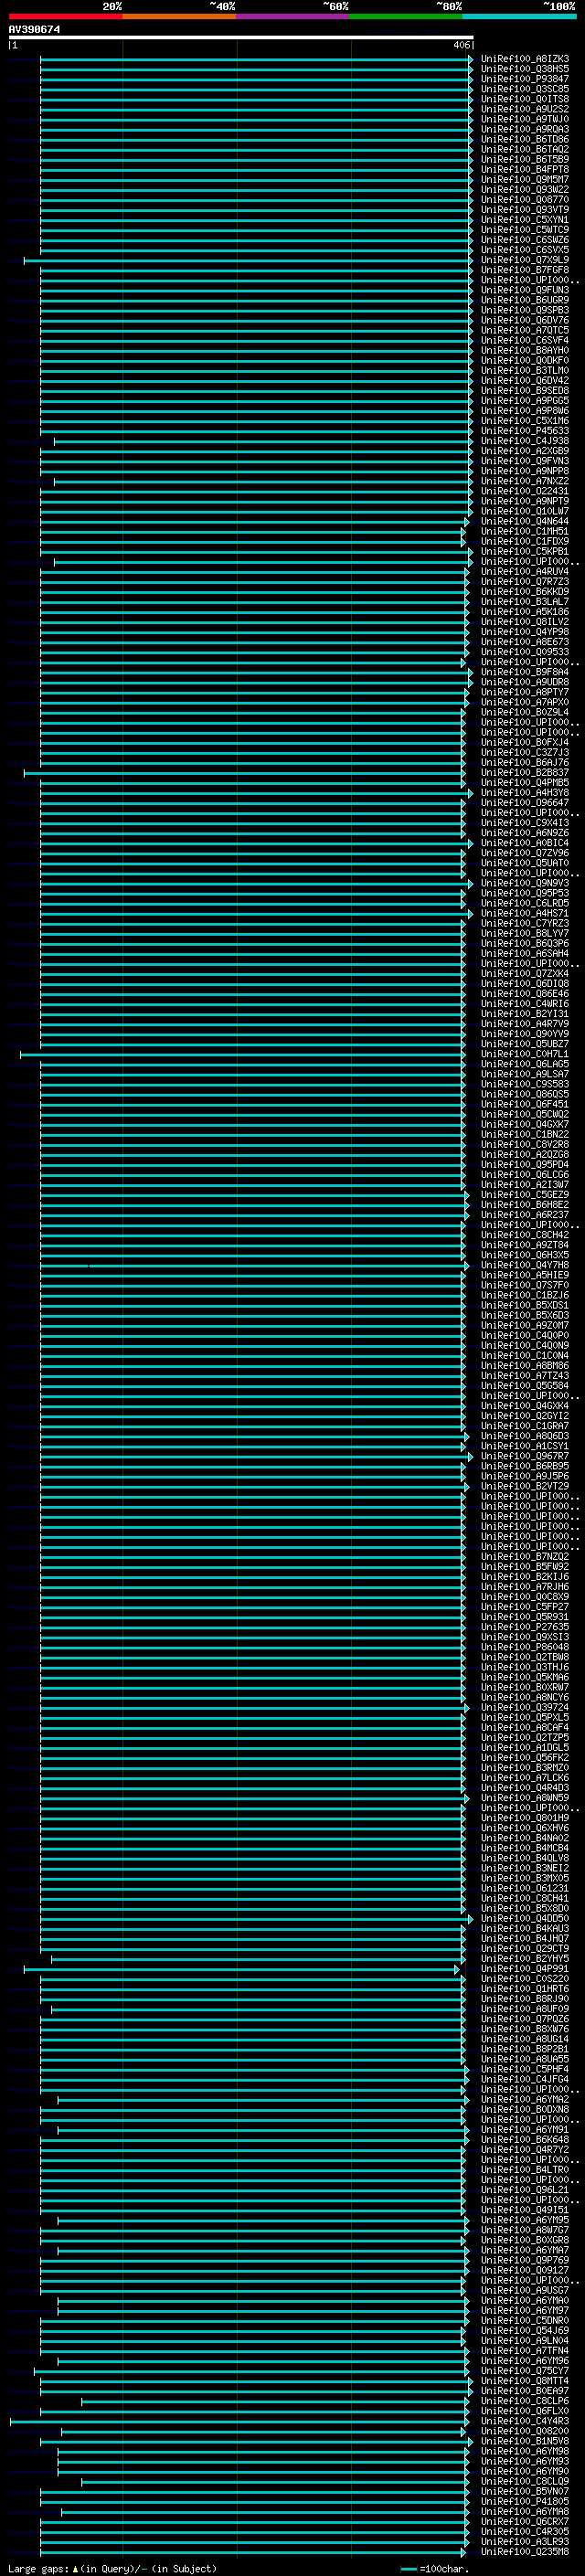
Task: Select the UniRef100_B7FGF8 label
Action: pyautogui.click(x=524, y=270)
